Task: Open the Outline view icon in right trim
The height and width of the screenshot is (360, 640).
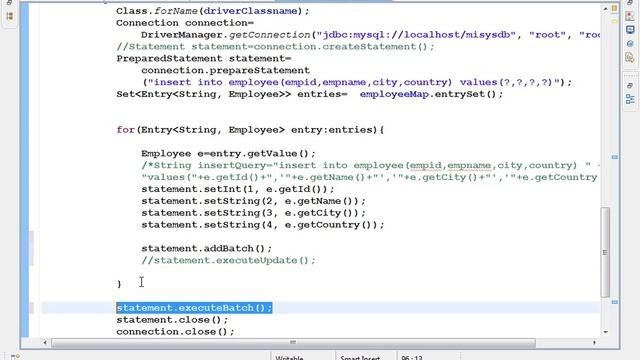Action: pos(630,99)
